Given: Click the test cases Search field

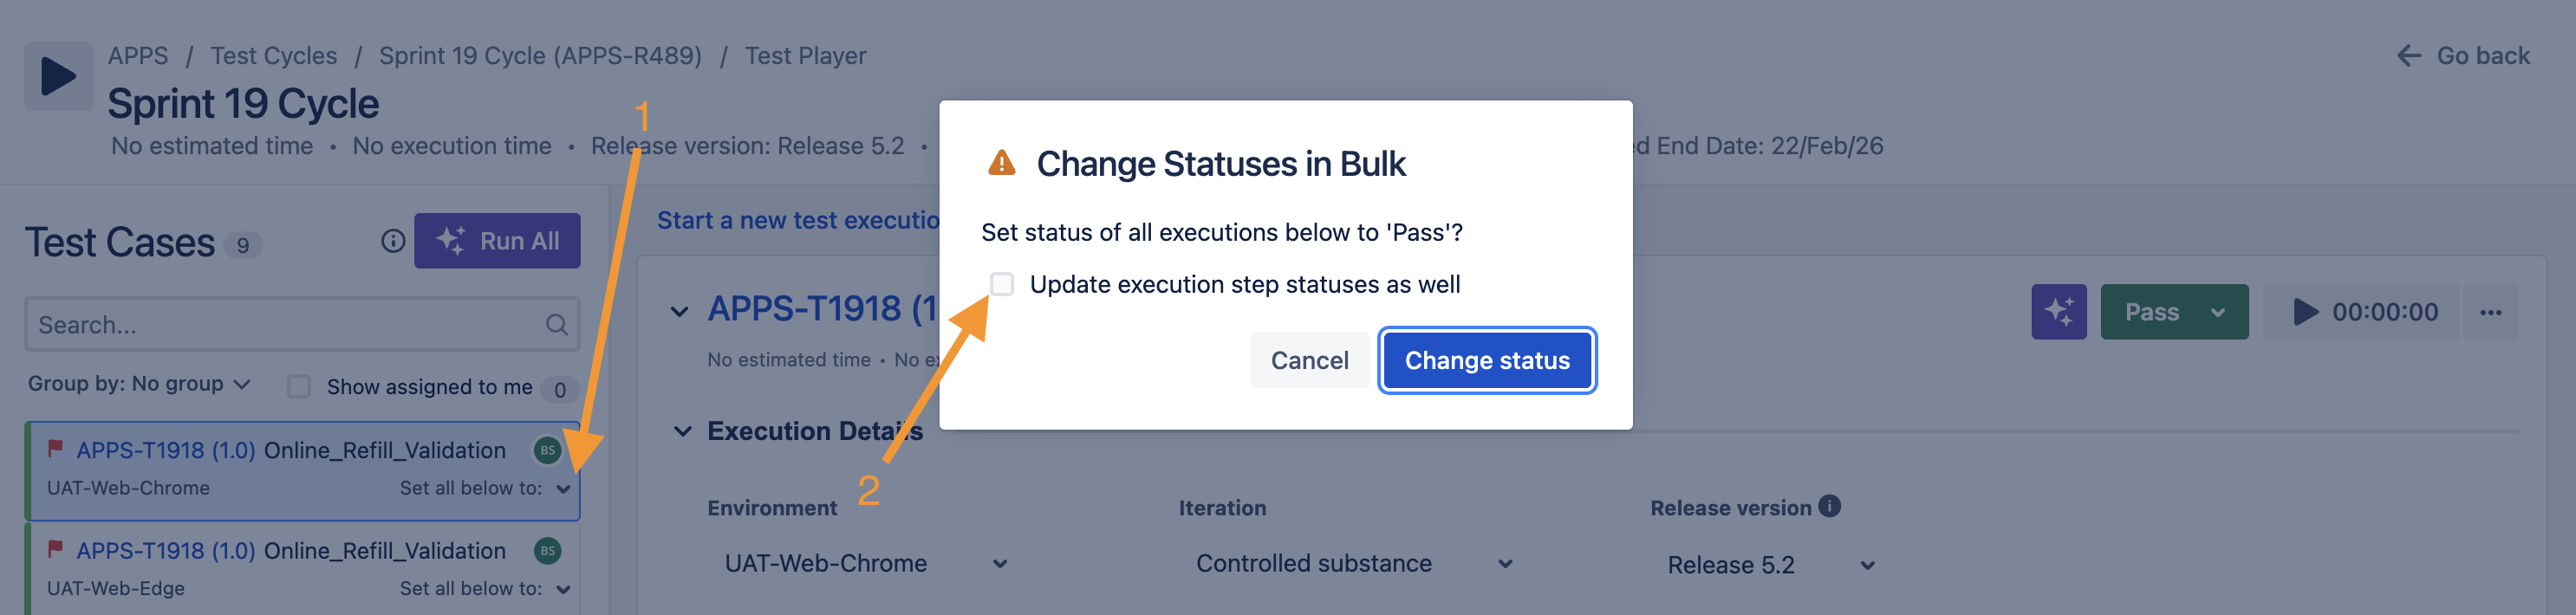Looking at the screenshot, I should (285, 324).
